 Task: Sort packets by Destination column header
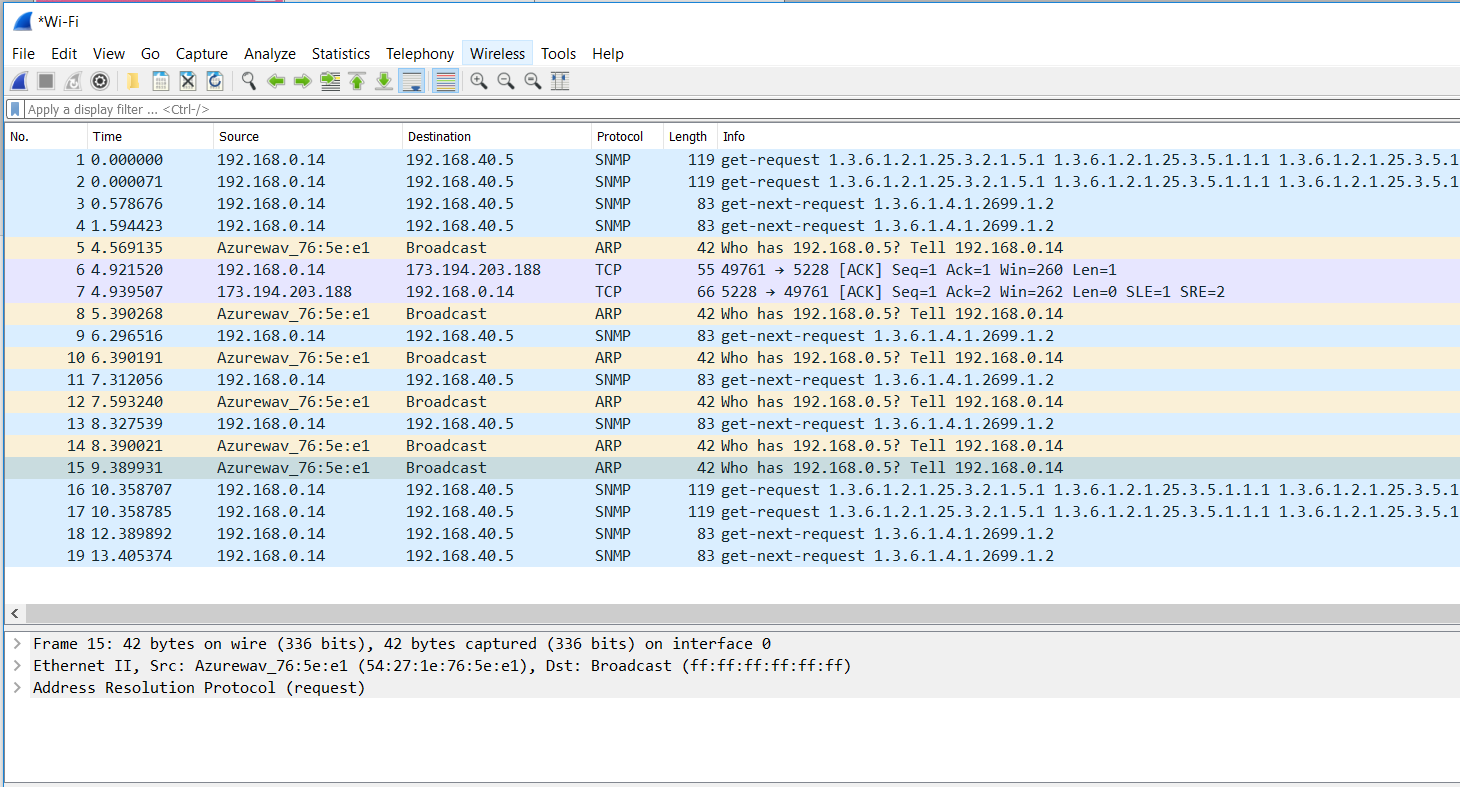point(497,137)
